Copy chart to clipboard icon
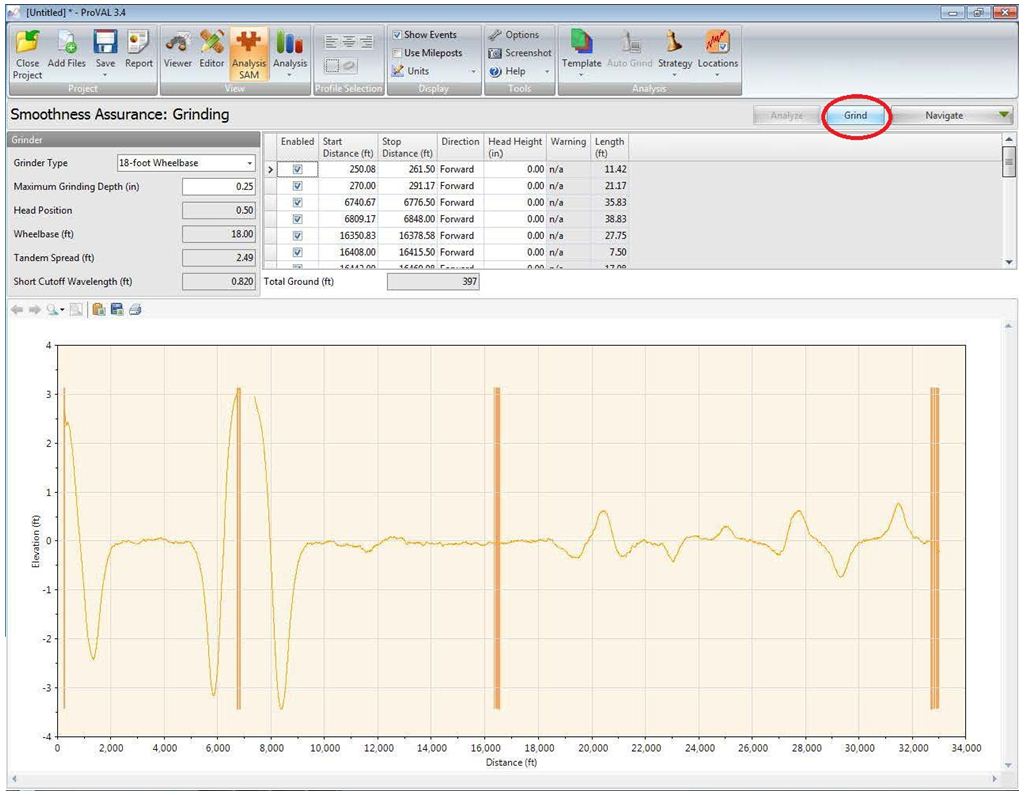Image resolution: width=1025 pixels, height=795 pixels. (x=99, y=310)
